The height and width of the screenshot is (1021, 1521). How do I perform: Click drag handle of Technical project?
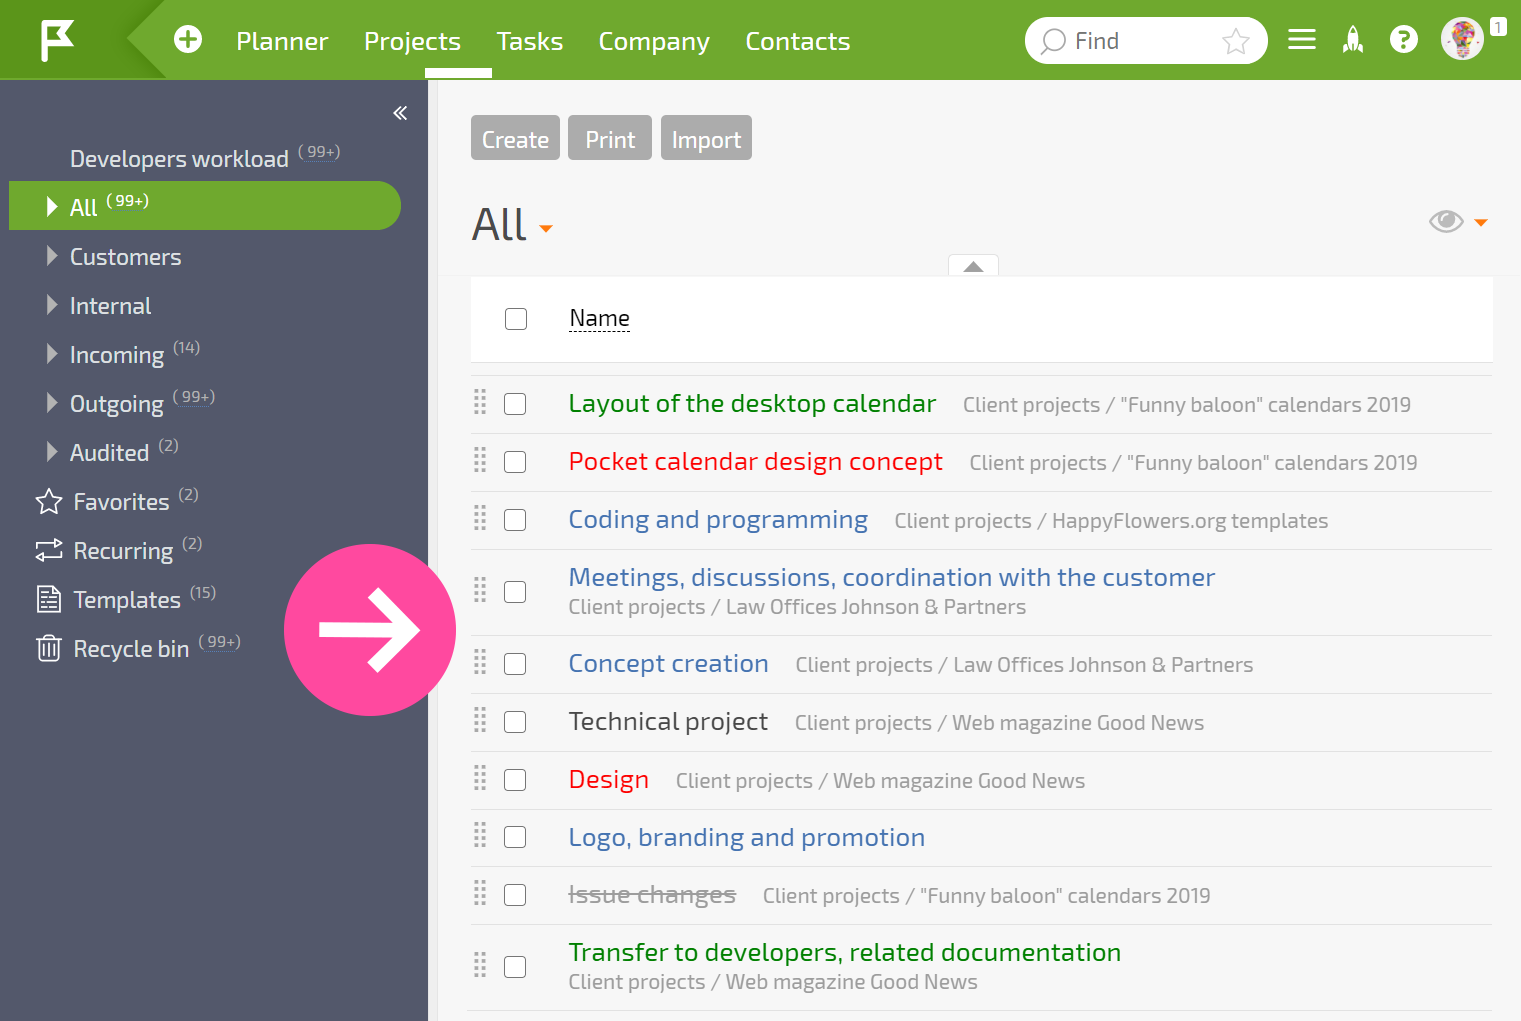pos(480,720)
